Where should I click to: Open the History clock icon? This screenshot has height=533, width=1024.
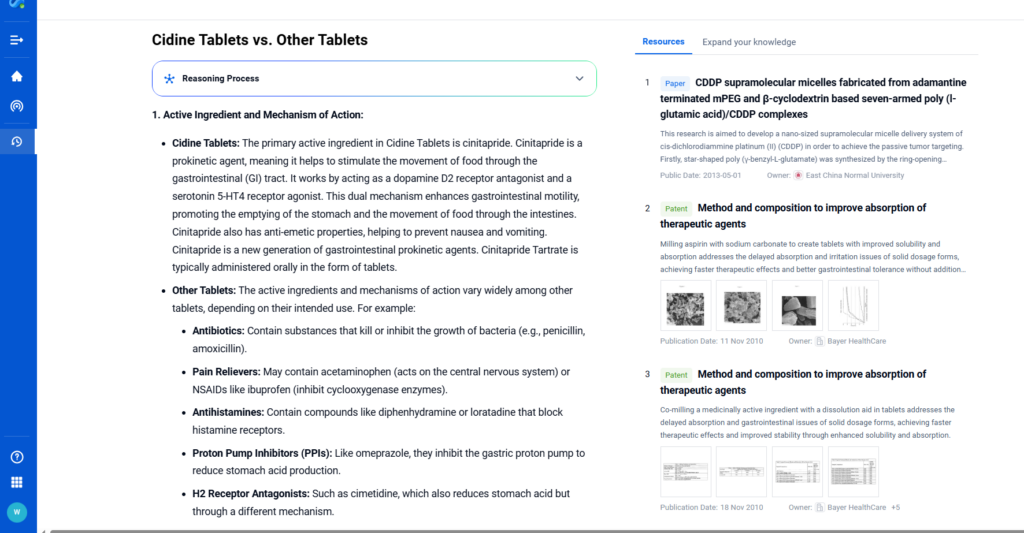[16, 141]
